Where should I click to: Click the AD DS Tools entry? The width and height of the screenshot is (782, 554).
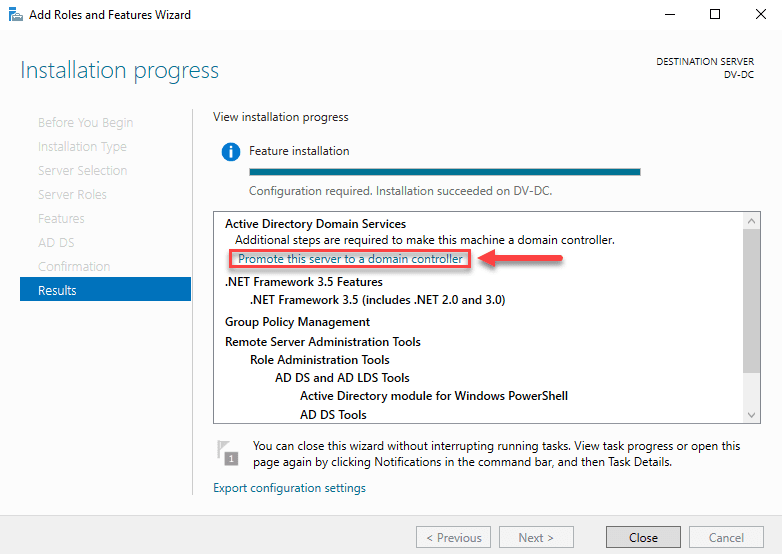[x=333, y=415]
